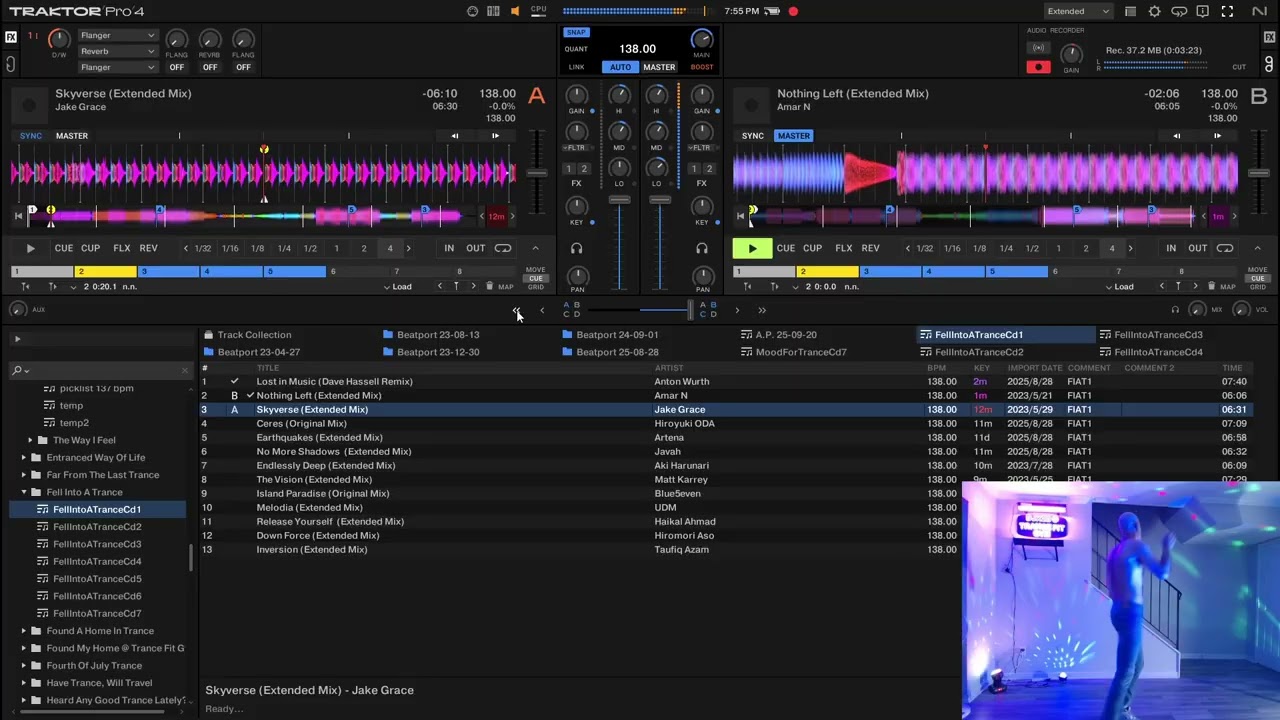Click the orange speaker audio indicator
Screen dimensions: 1280x720
pos(515,11)
